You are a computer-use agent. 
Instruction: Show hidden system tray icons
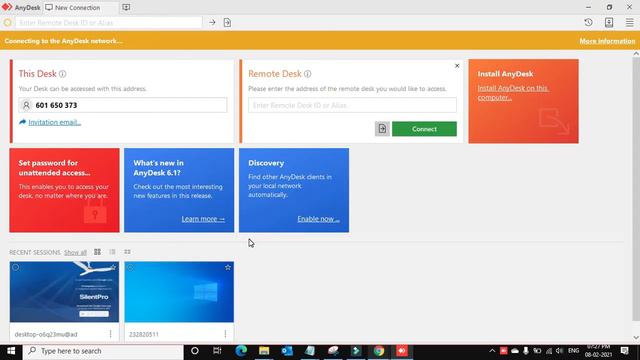pos(492,351)
